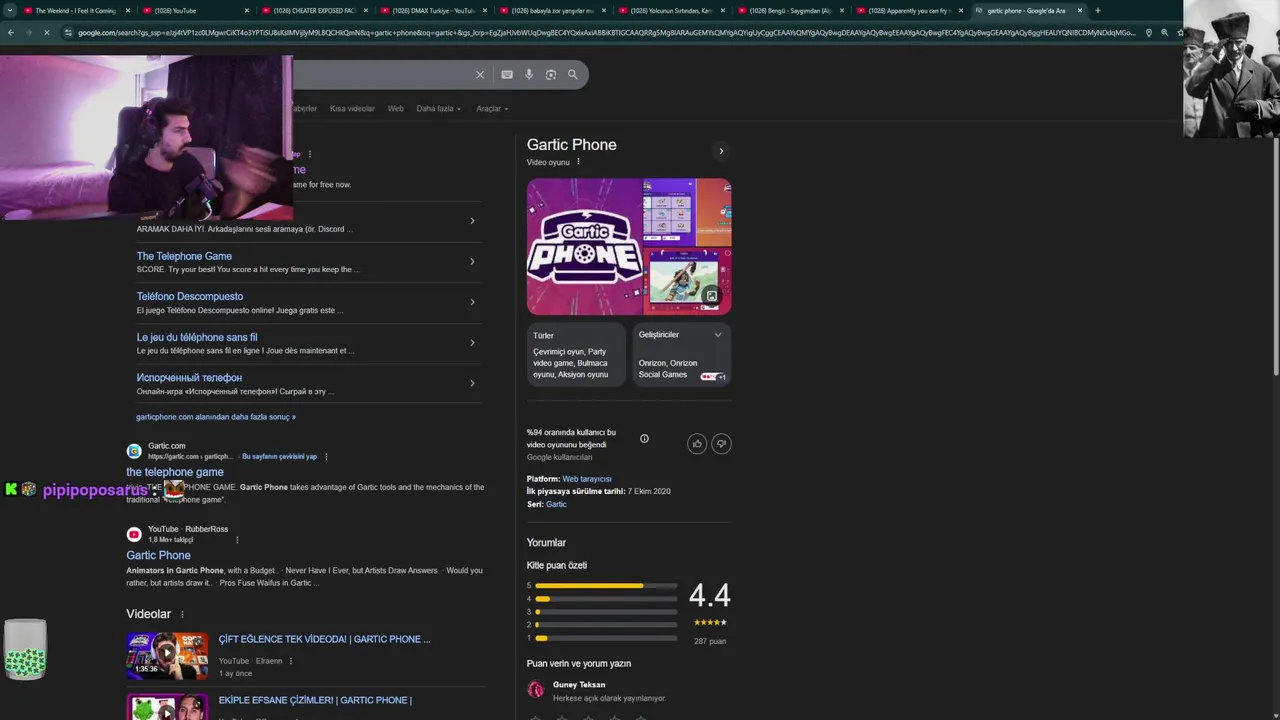
Task: Click the browser address bar URL
Action: coord(606,33)
